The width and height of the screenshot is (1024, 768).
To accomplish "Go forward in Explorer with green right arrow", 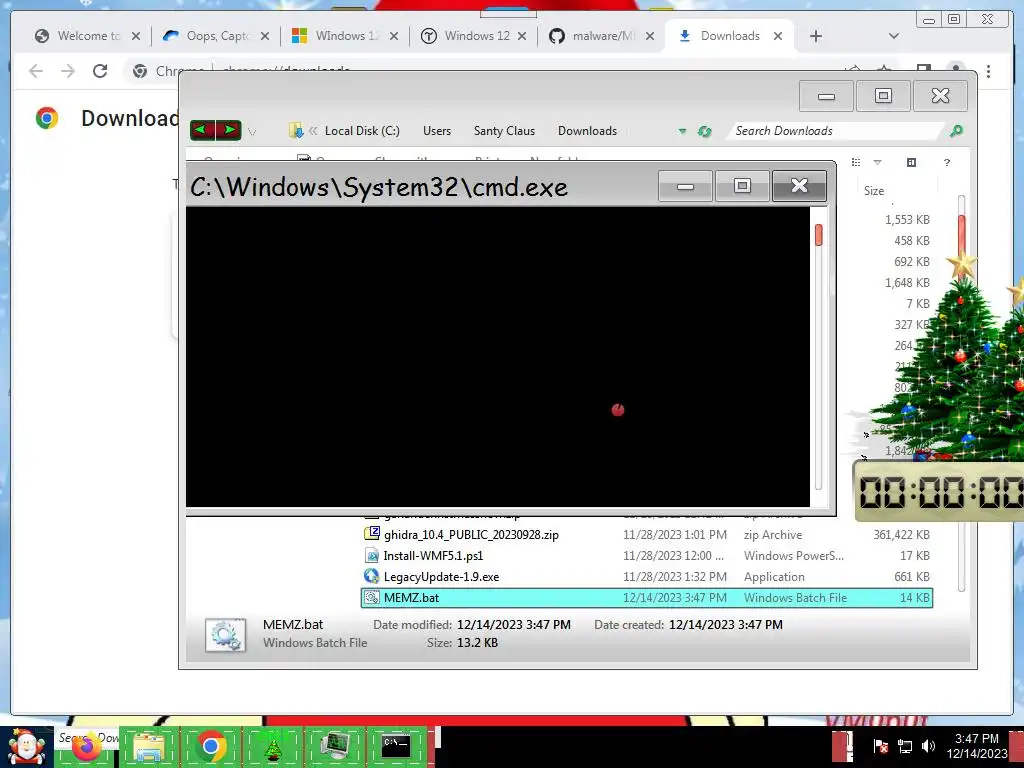I will pyautogui.click(x=229, y=130).
